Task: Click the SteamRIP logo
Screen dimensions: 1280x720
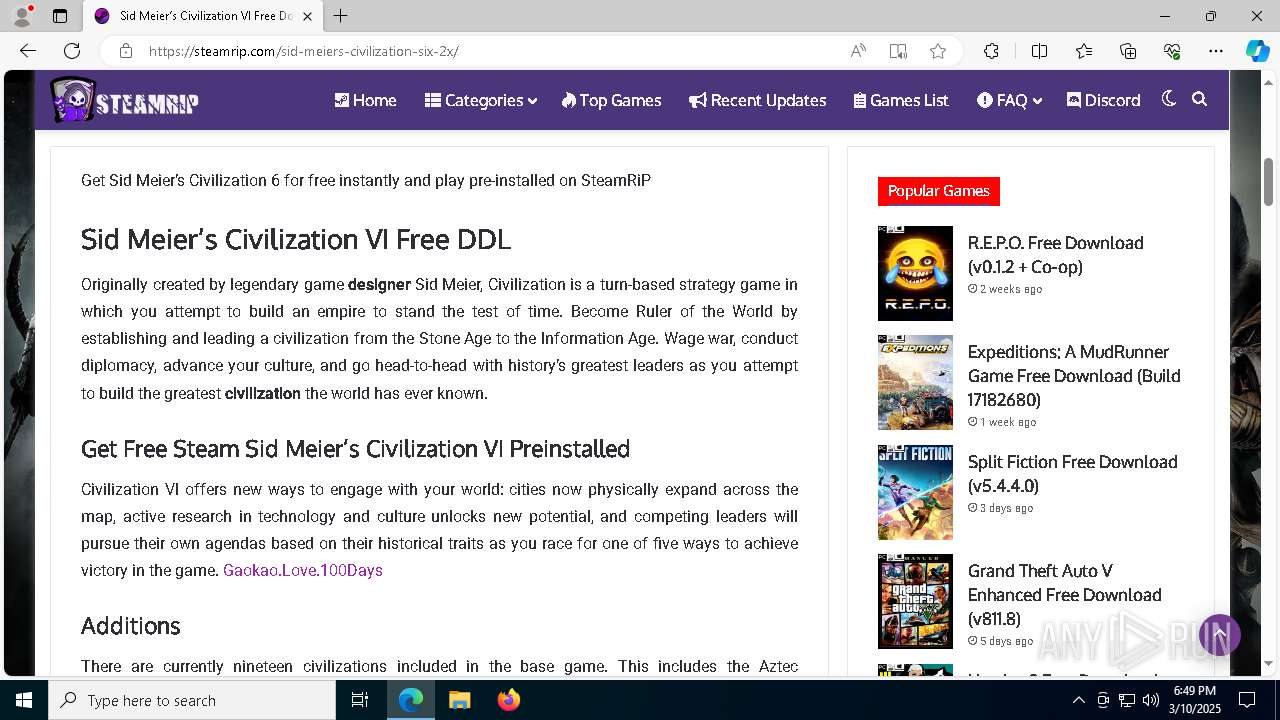Action: 124,100
